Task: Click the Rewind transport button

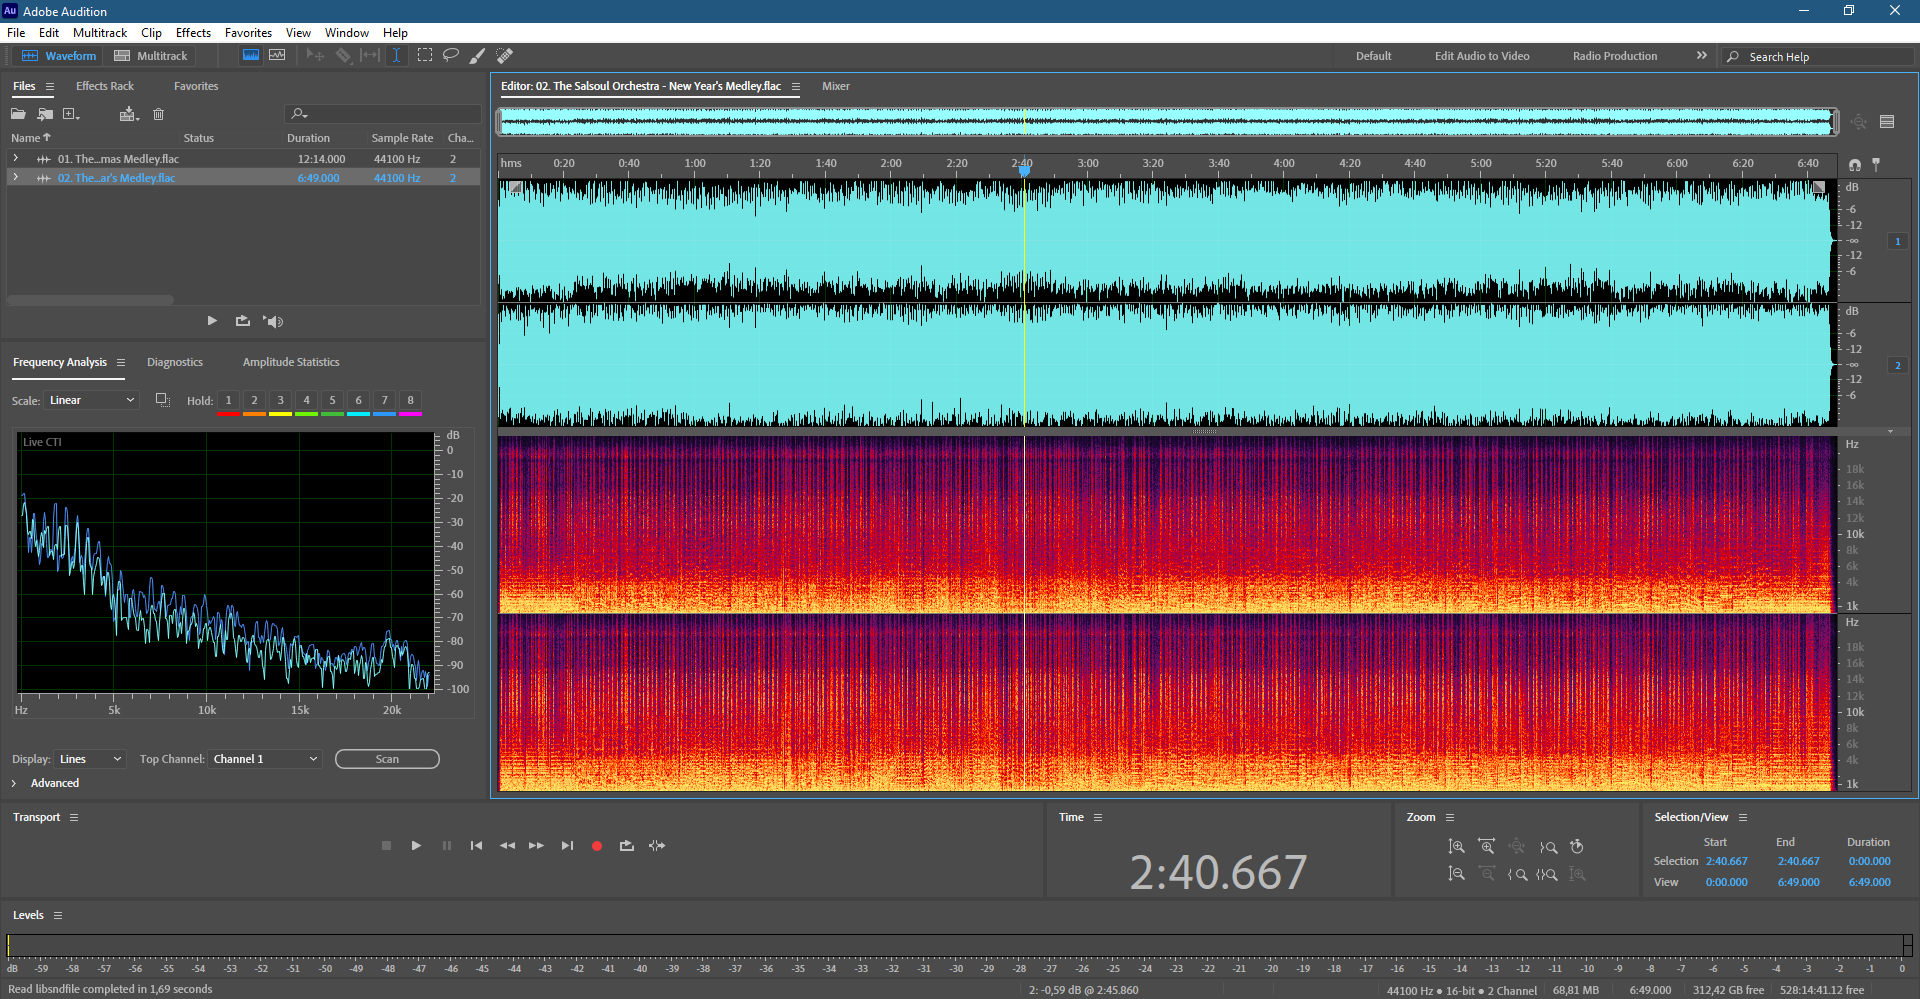Action: pyautogui.click(x=507, y=845)
